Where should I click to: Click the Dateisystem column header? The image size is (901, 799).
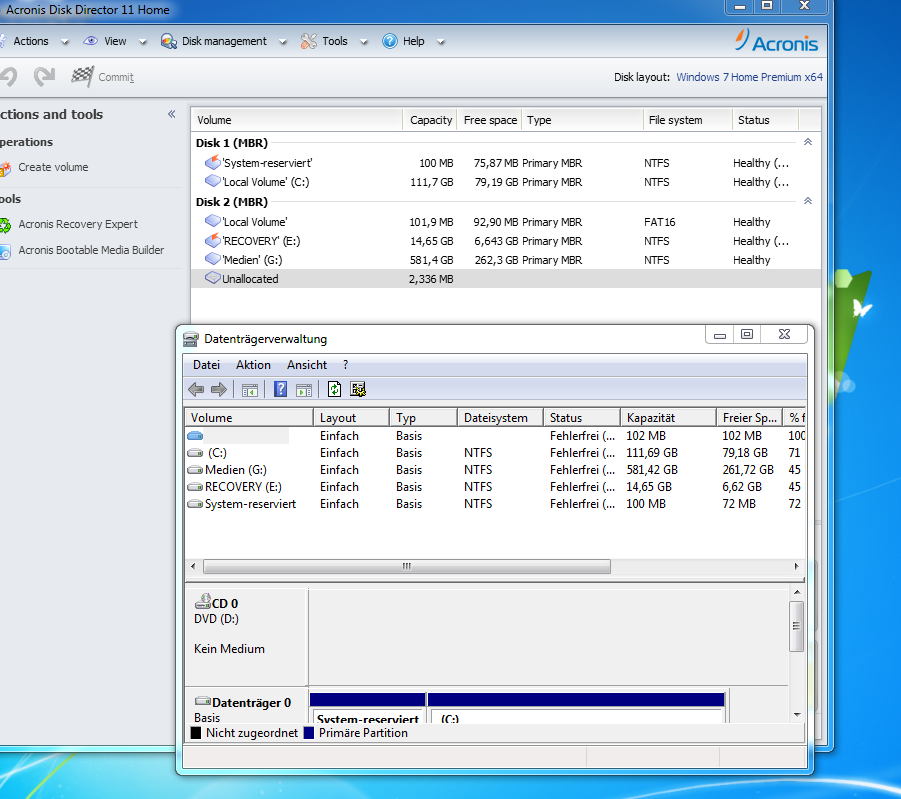click(500, 417)
